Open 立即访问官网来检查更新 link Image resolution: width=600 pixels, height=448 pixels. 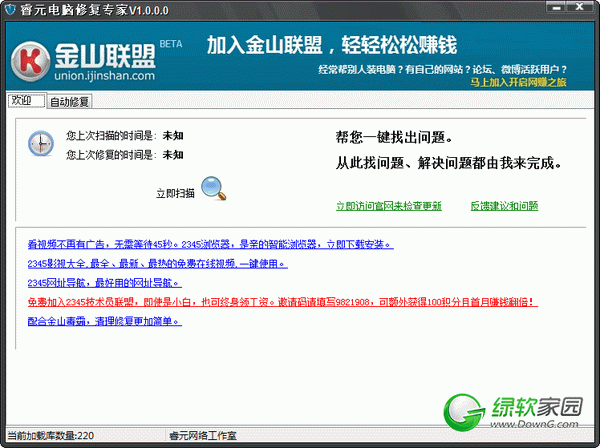[x=389, y=206]
